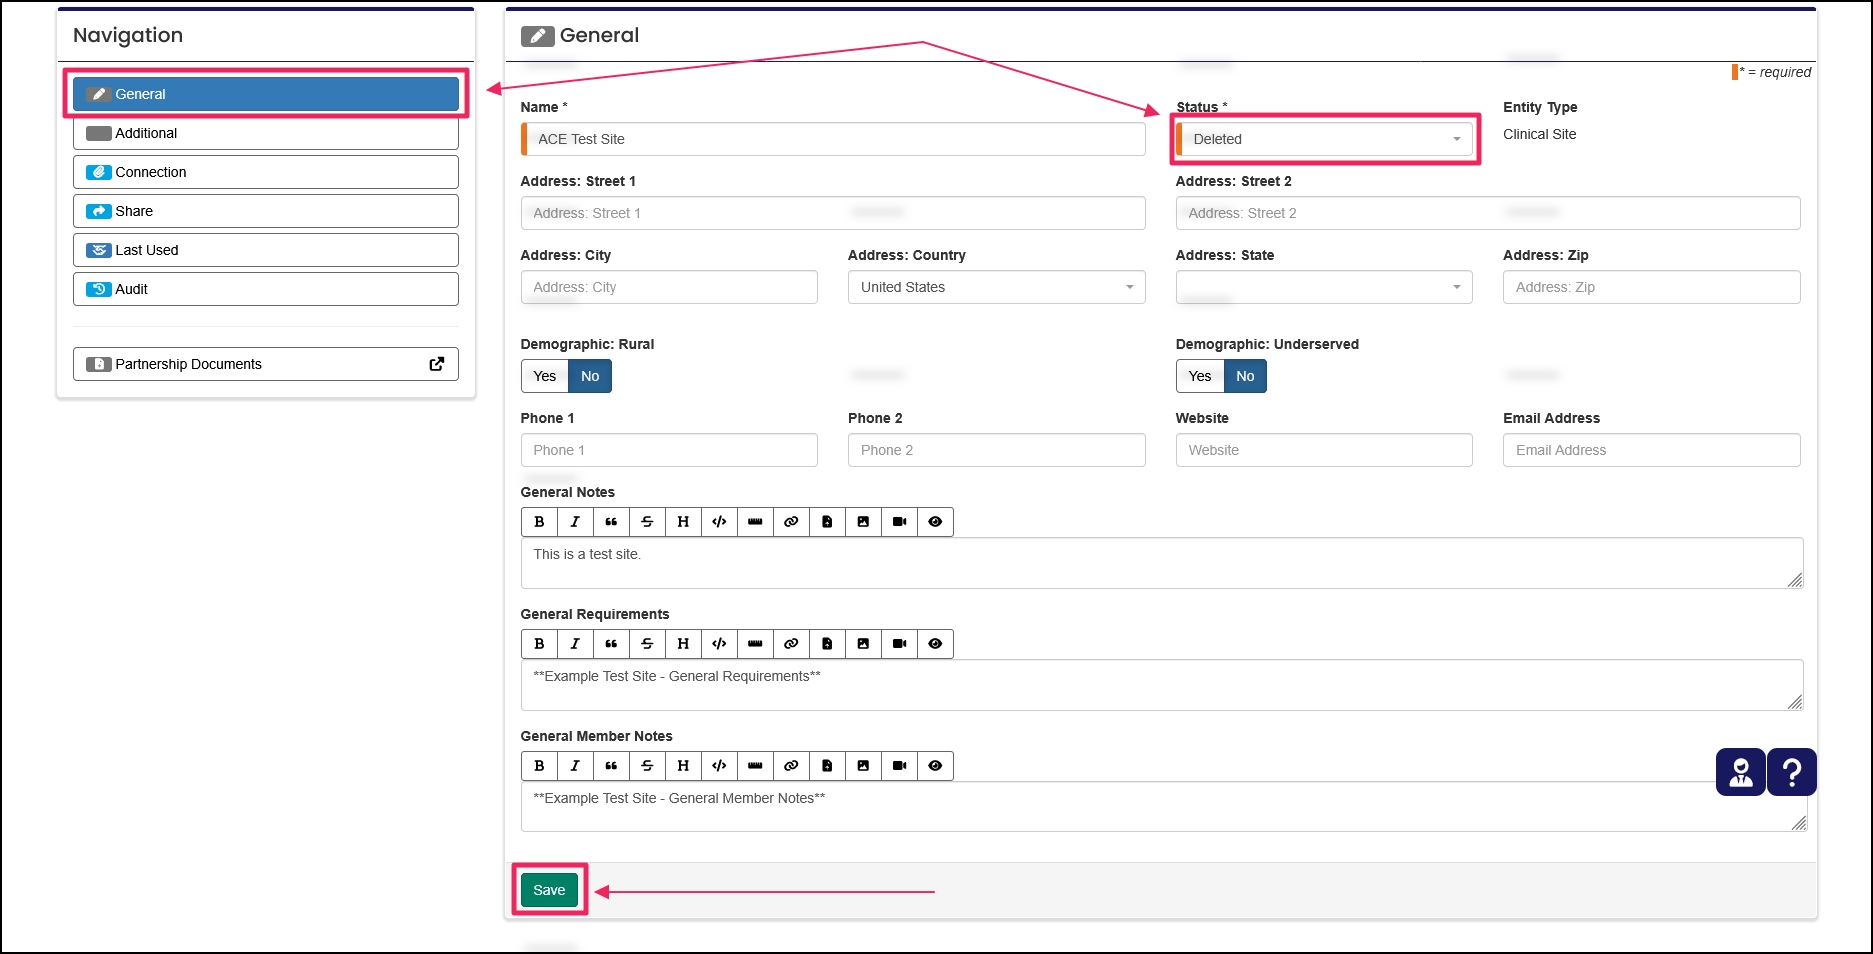Grab the General Notes textarea resize handle
The width and height of the screenshot is (1873, 954).
tap(1795, 580)
